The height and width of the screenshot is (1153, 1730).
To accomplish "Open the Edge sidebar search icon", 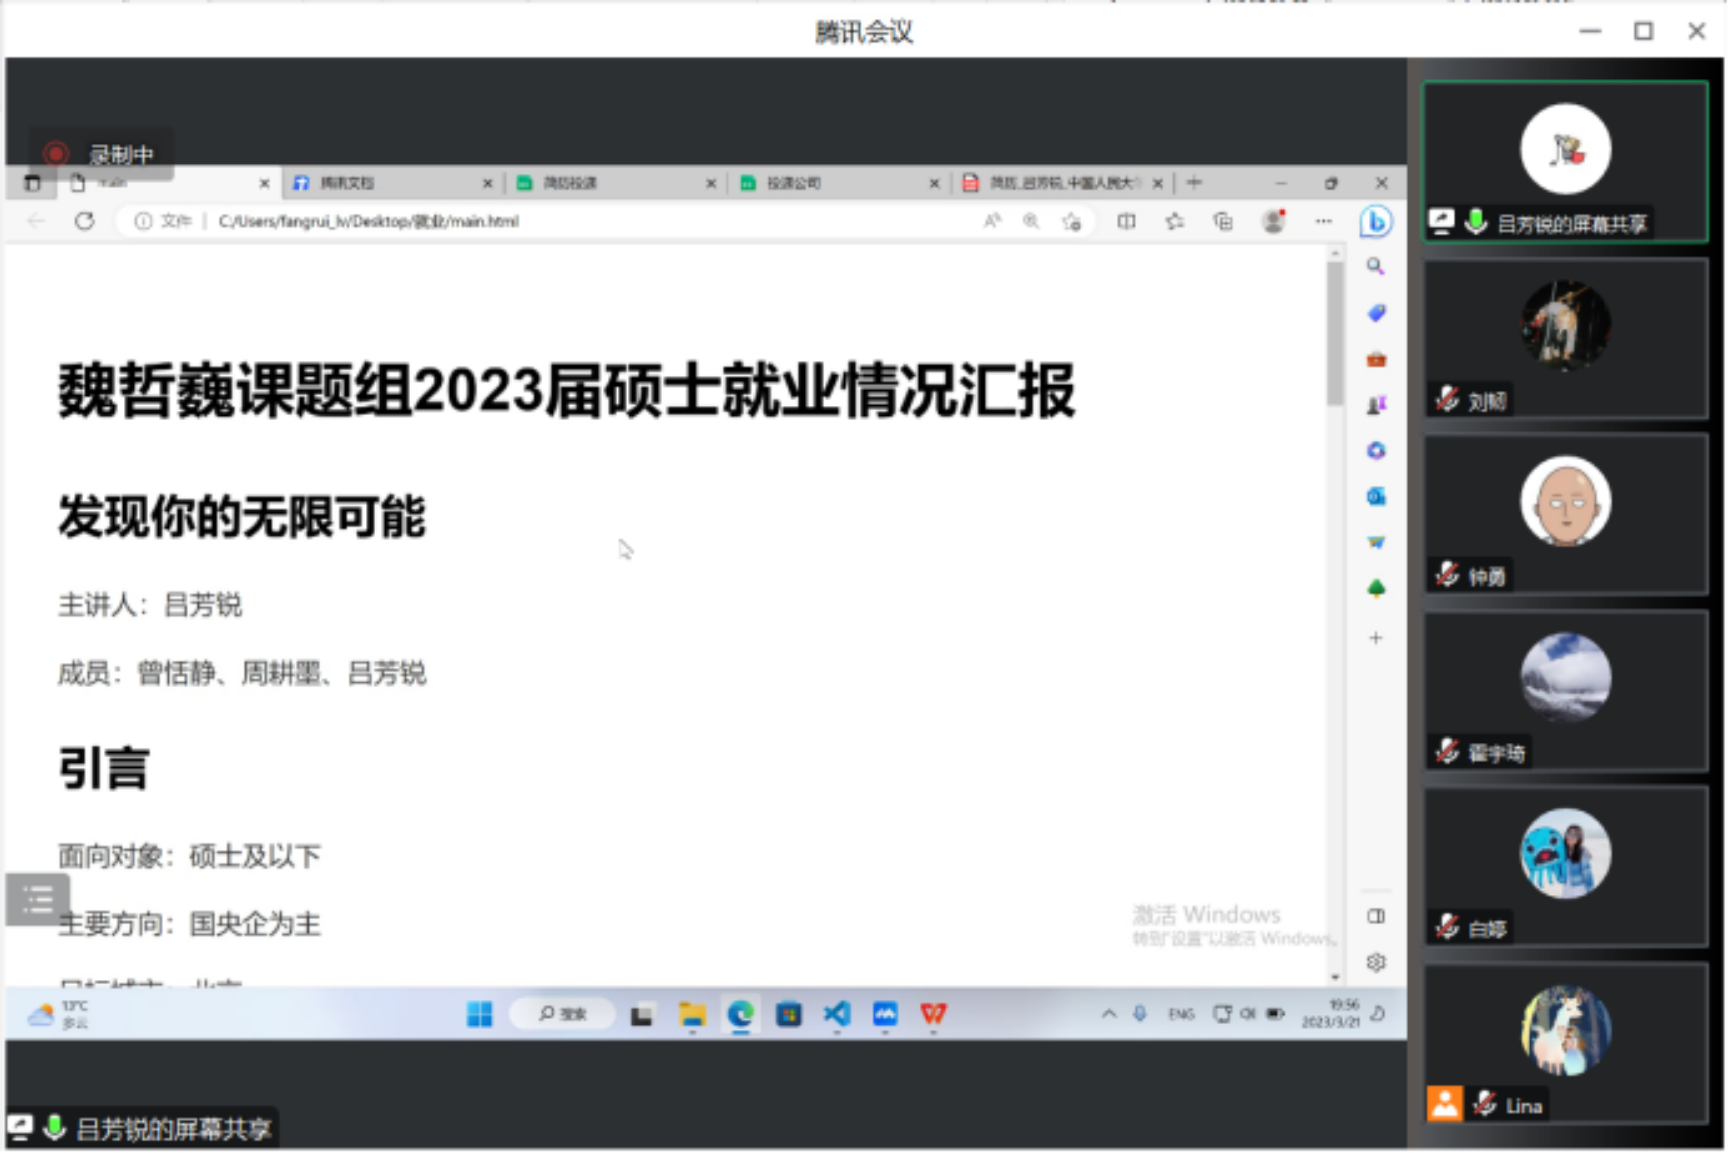I will [1376, 267].
